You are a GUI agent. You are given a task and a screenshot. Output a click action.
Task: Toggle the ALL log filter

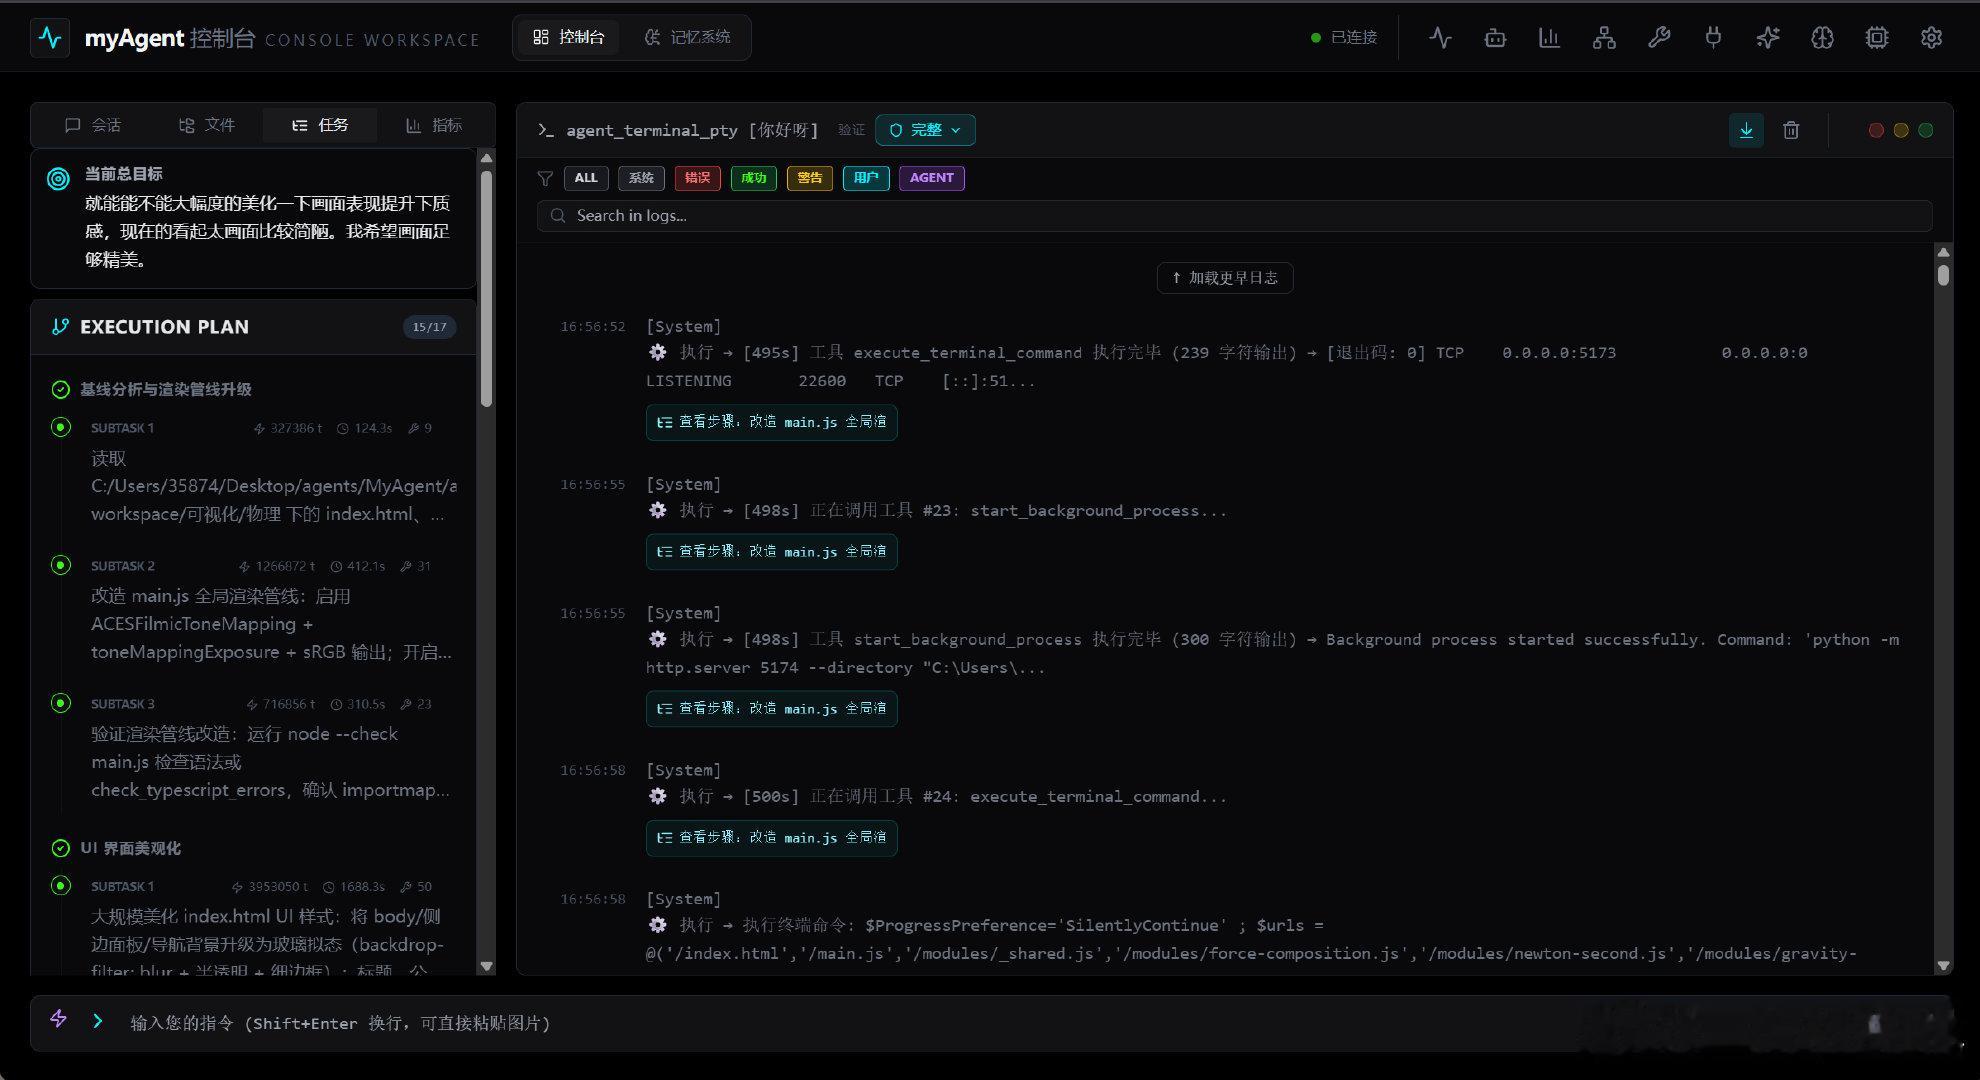coord(586,178)
